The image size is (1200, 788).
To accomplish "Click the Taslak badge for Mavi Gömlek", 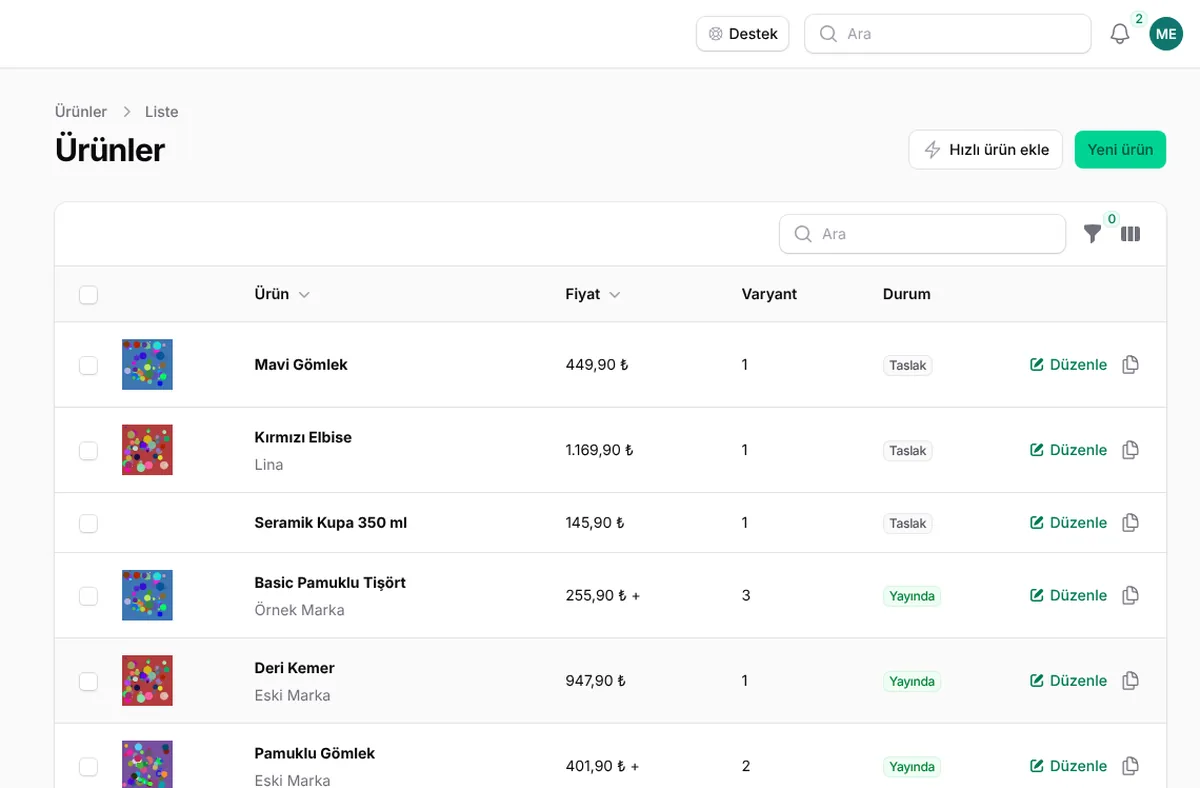I will point(908,366).
